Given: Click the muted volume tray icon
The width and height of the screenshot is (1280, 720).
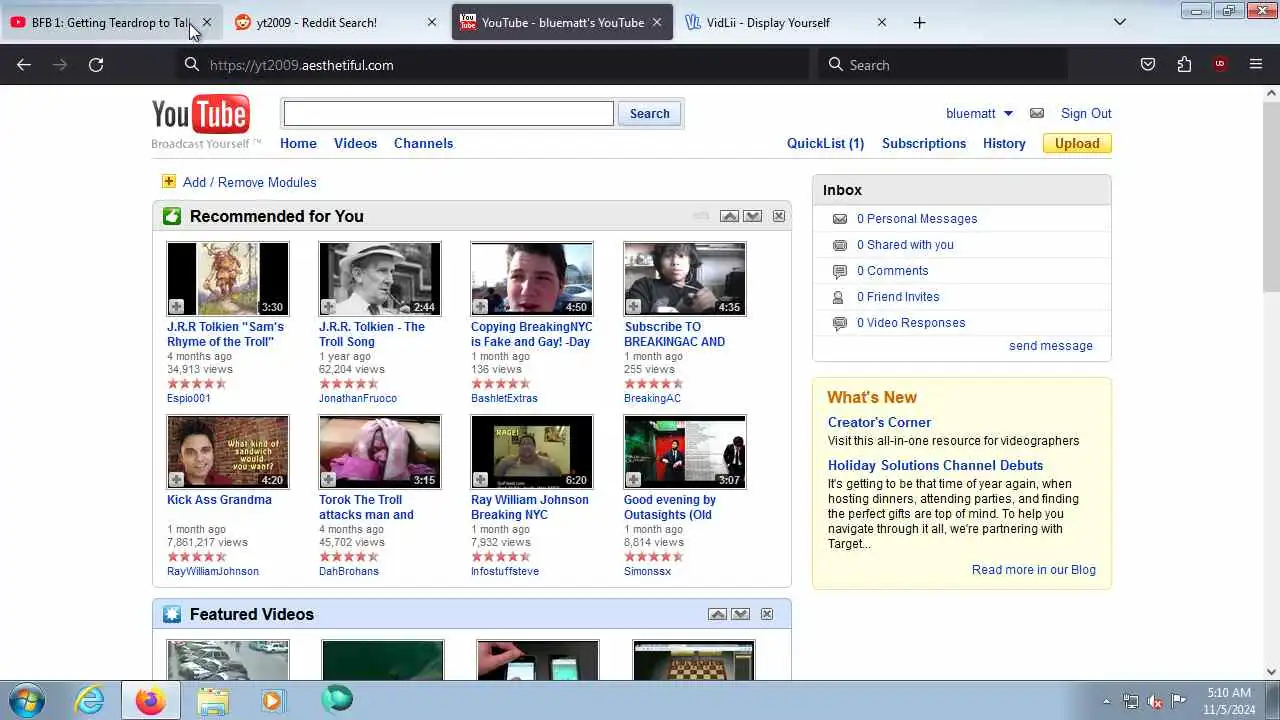Looking at the screenshot, I should (1155, 701).
